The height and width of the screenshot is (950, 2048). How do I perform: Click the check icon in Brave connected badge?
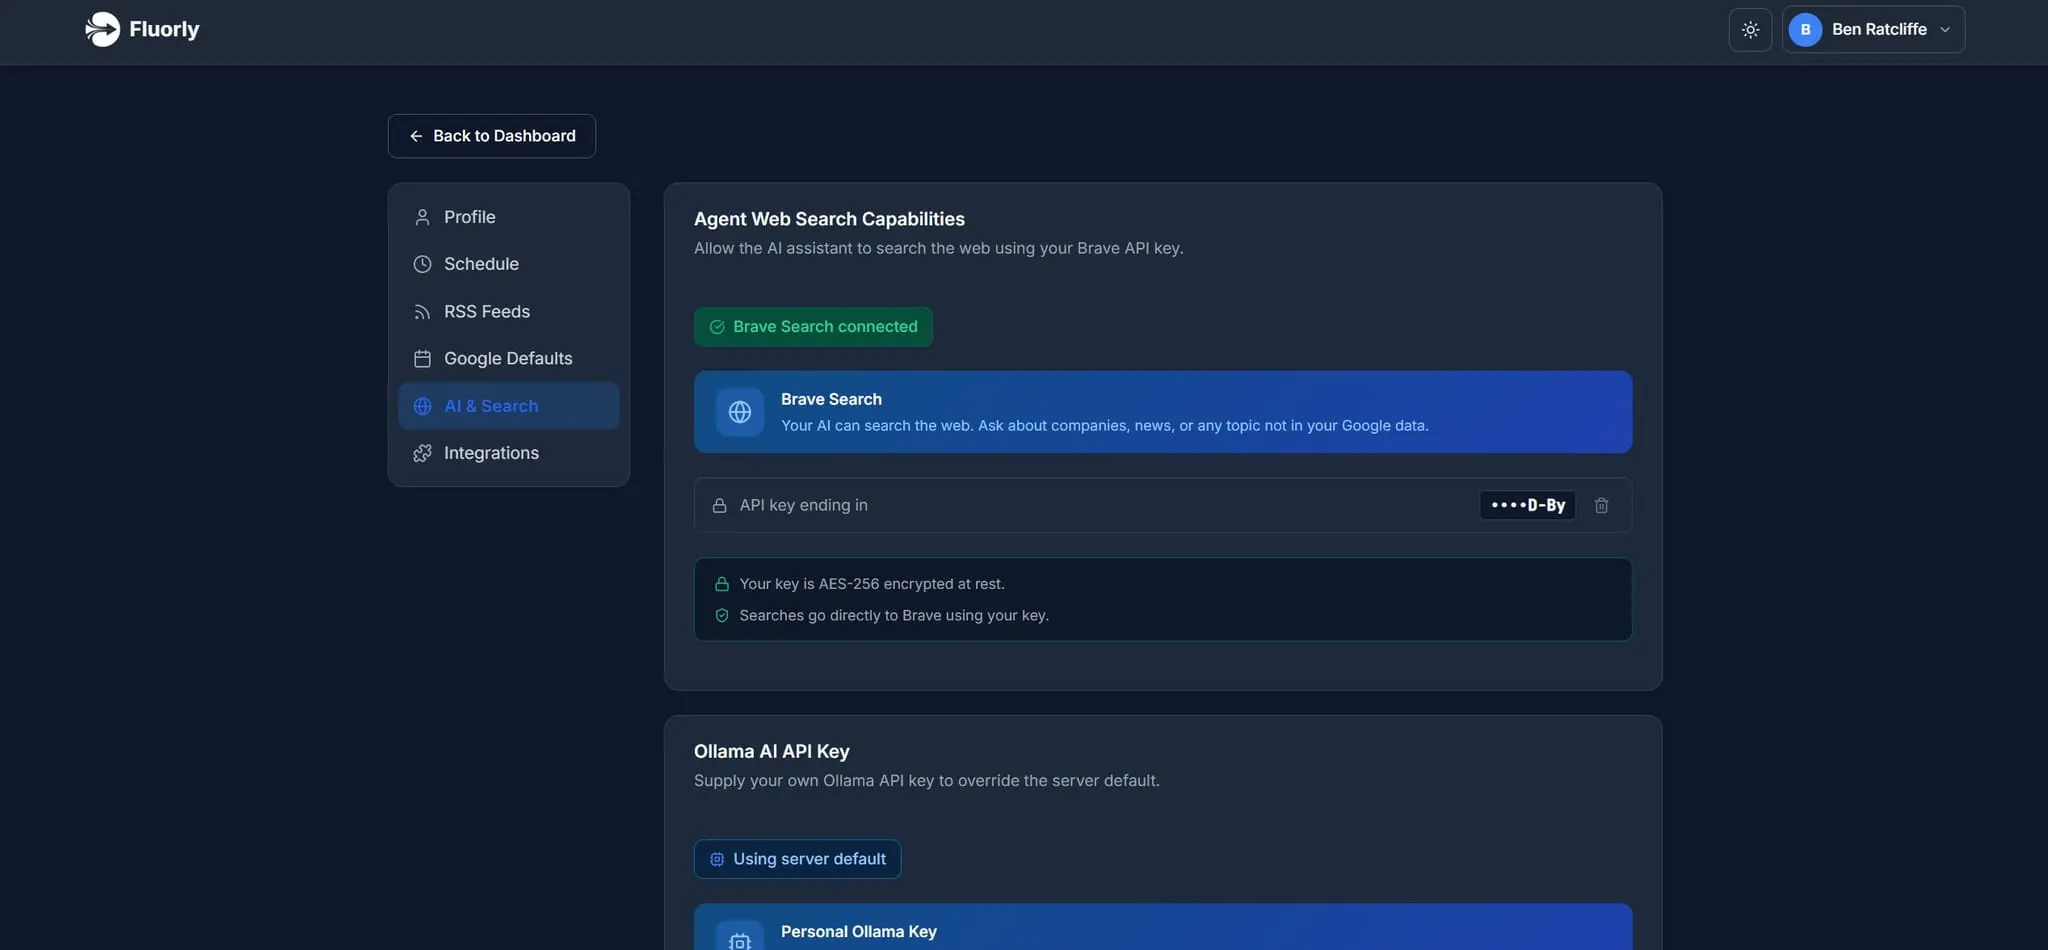[x=717, y=327]
